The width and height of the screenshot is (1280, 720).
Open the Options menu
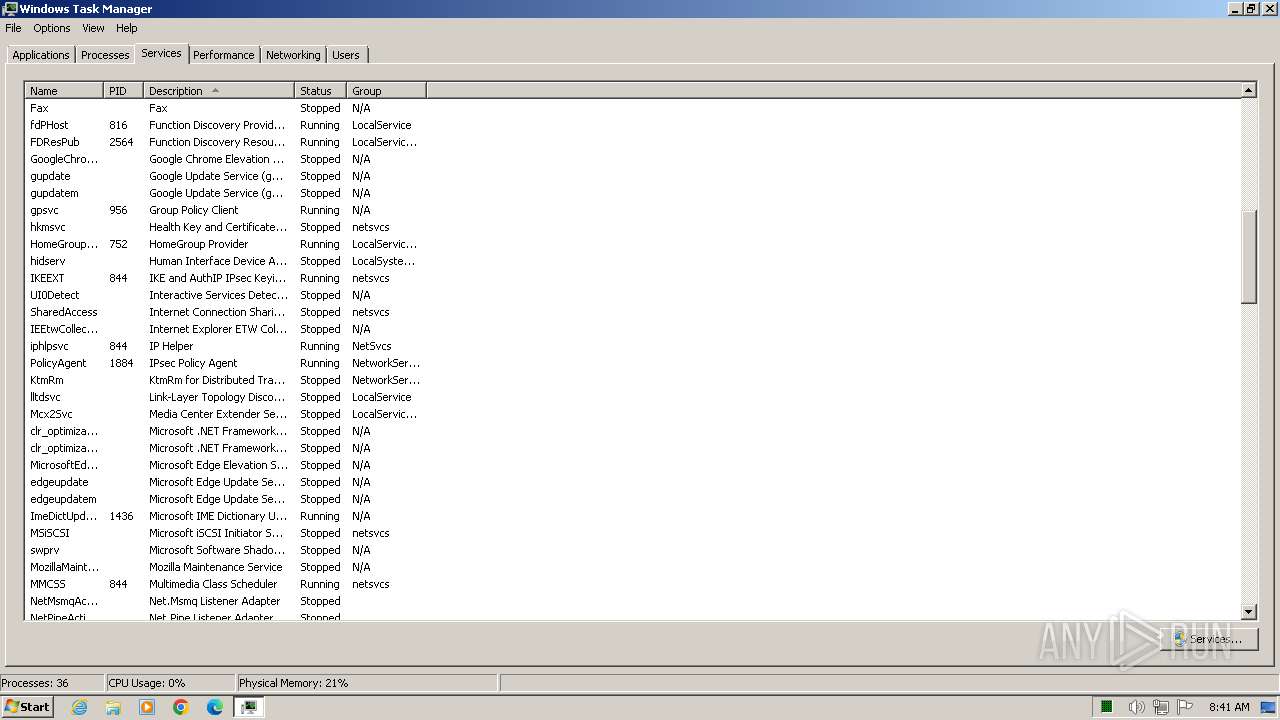click(x=52, y=28)
